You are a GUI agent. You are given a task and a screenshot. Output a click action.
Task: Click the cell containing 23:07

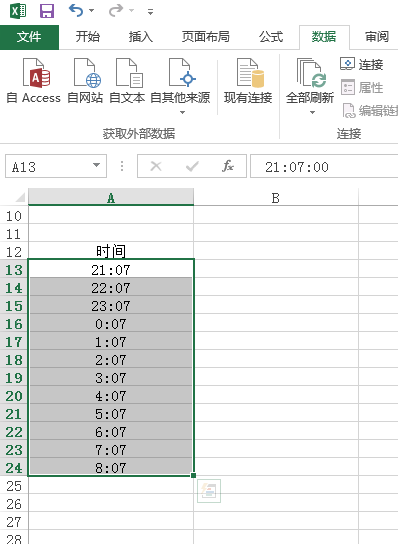coord(111,305)
